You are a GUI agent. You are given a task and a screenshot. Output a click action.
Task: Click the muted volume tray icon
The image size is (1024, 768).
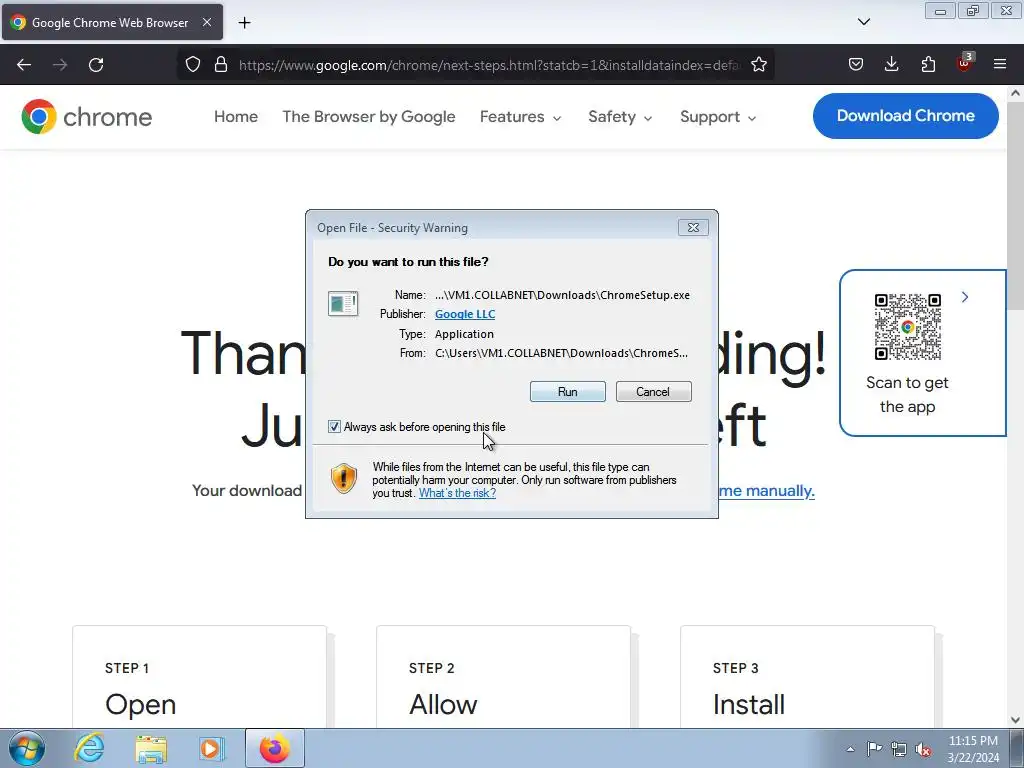[x=923, y=749]
